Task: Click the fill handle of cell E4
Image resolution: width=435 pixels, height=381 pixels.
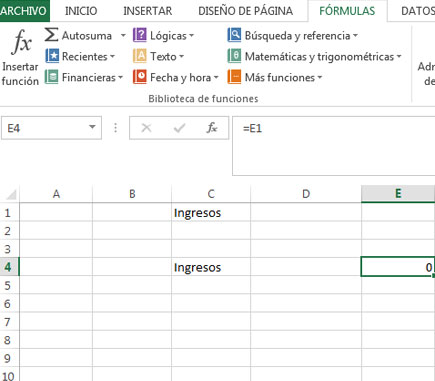Action: (433, 276)
